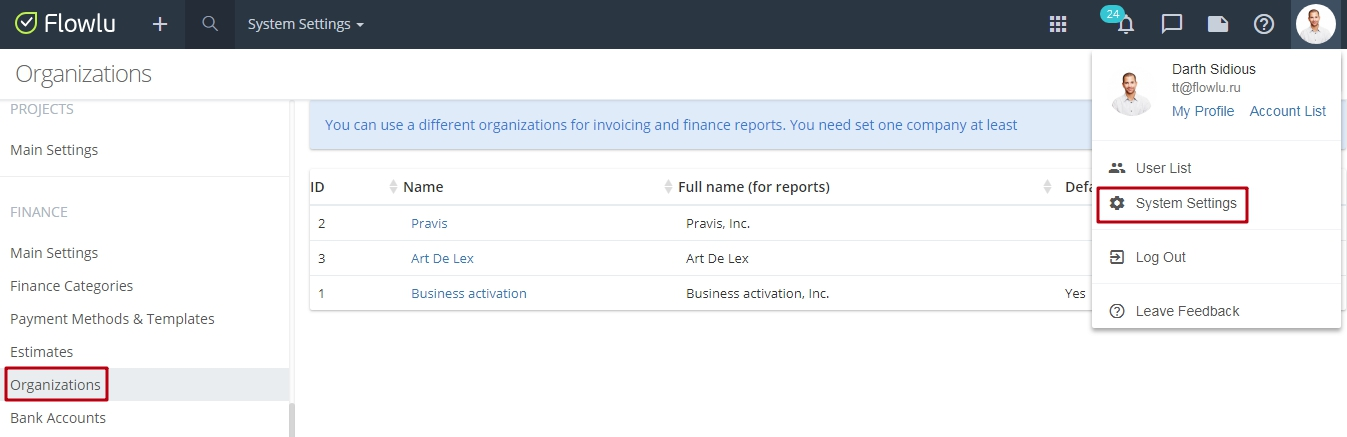Open Main Settings under Finance
Screen dimensions: 1347x437
pos(54,253)
